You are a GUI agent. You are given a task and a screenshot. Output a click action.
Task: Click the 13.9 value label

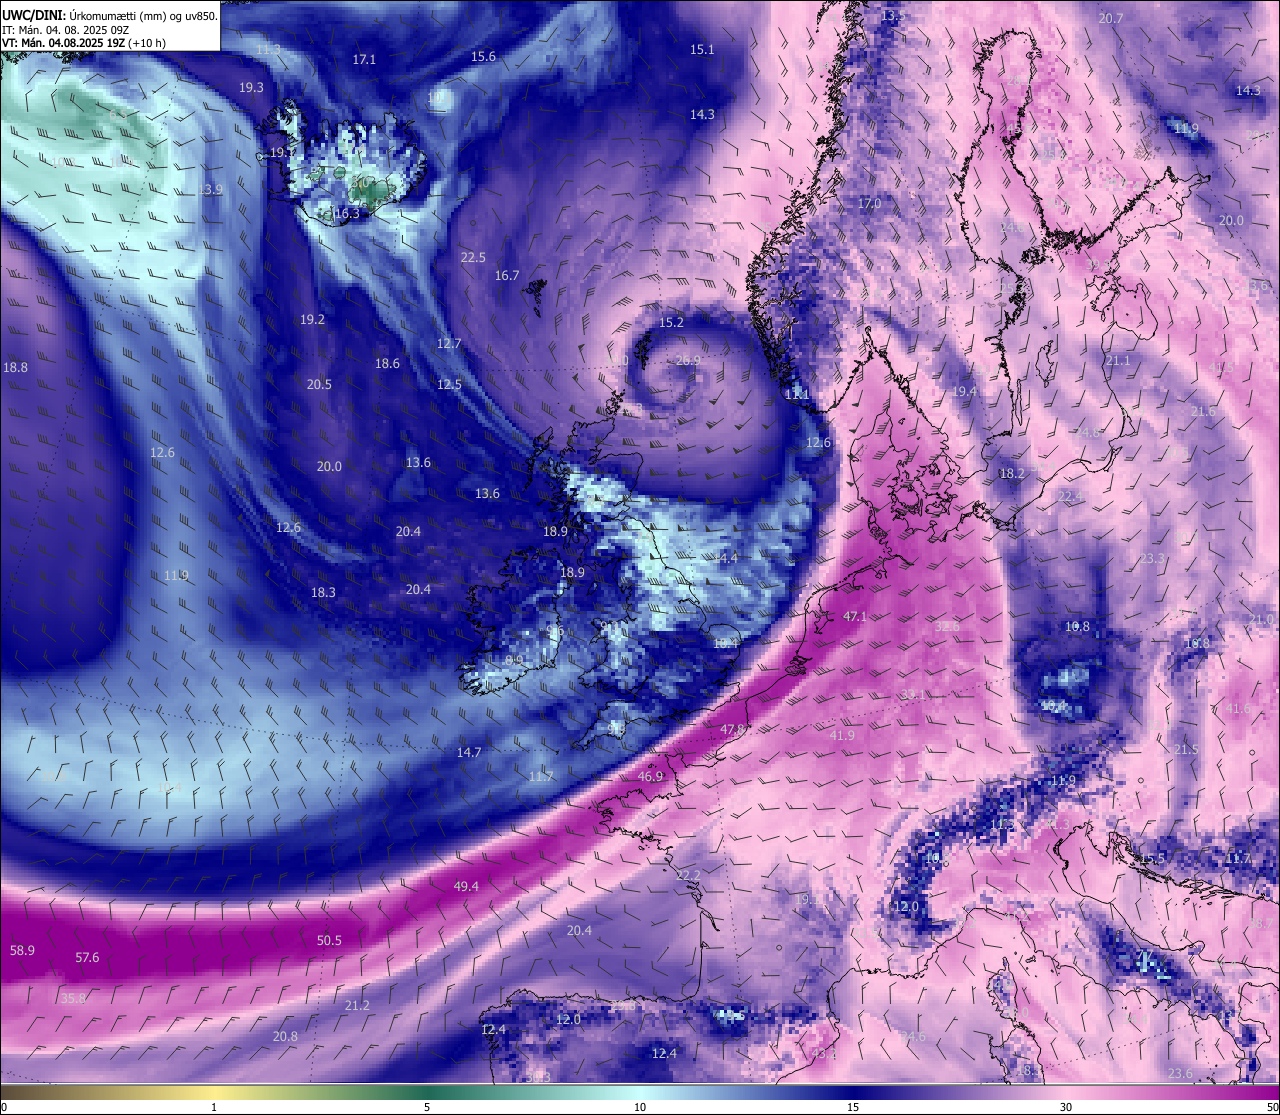(211, 189)
